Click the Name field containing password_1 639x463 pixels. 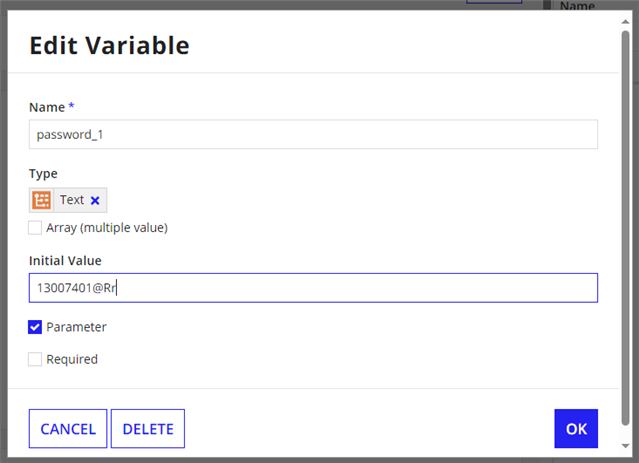point(313,134)
